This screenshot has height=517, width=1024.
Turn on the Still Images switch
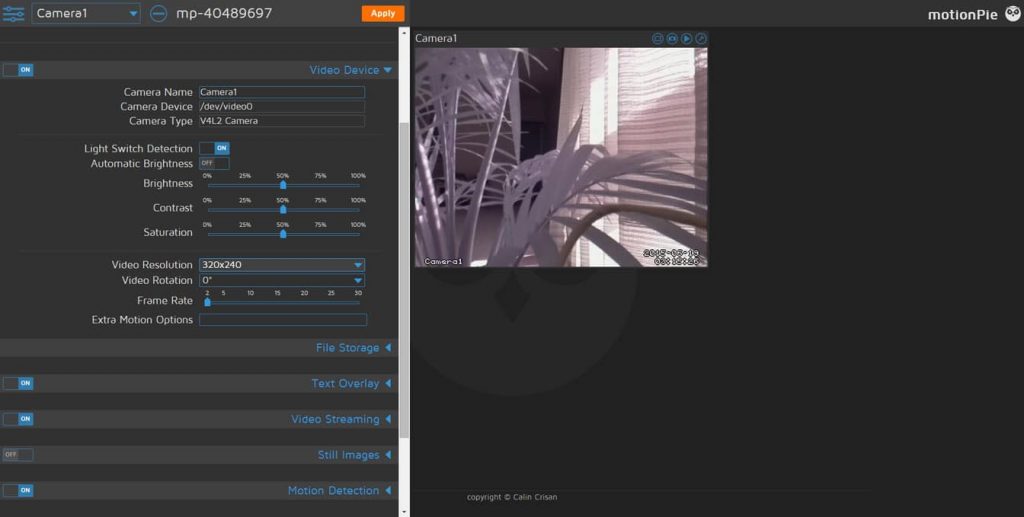[18, 454]
